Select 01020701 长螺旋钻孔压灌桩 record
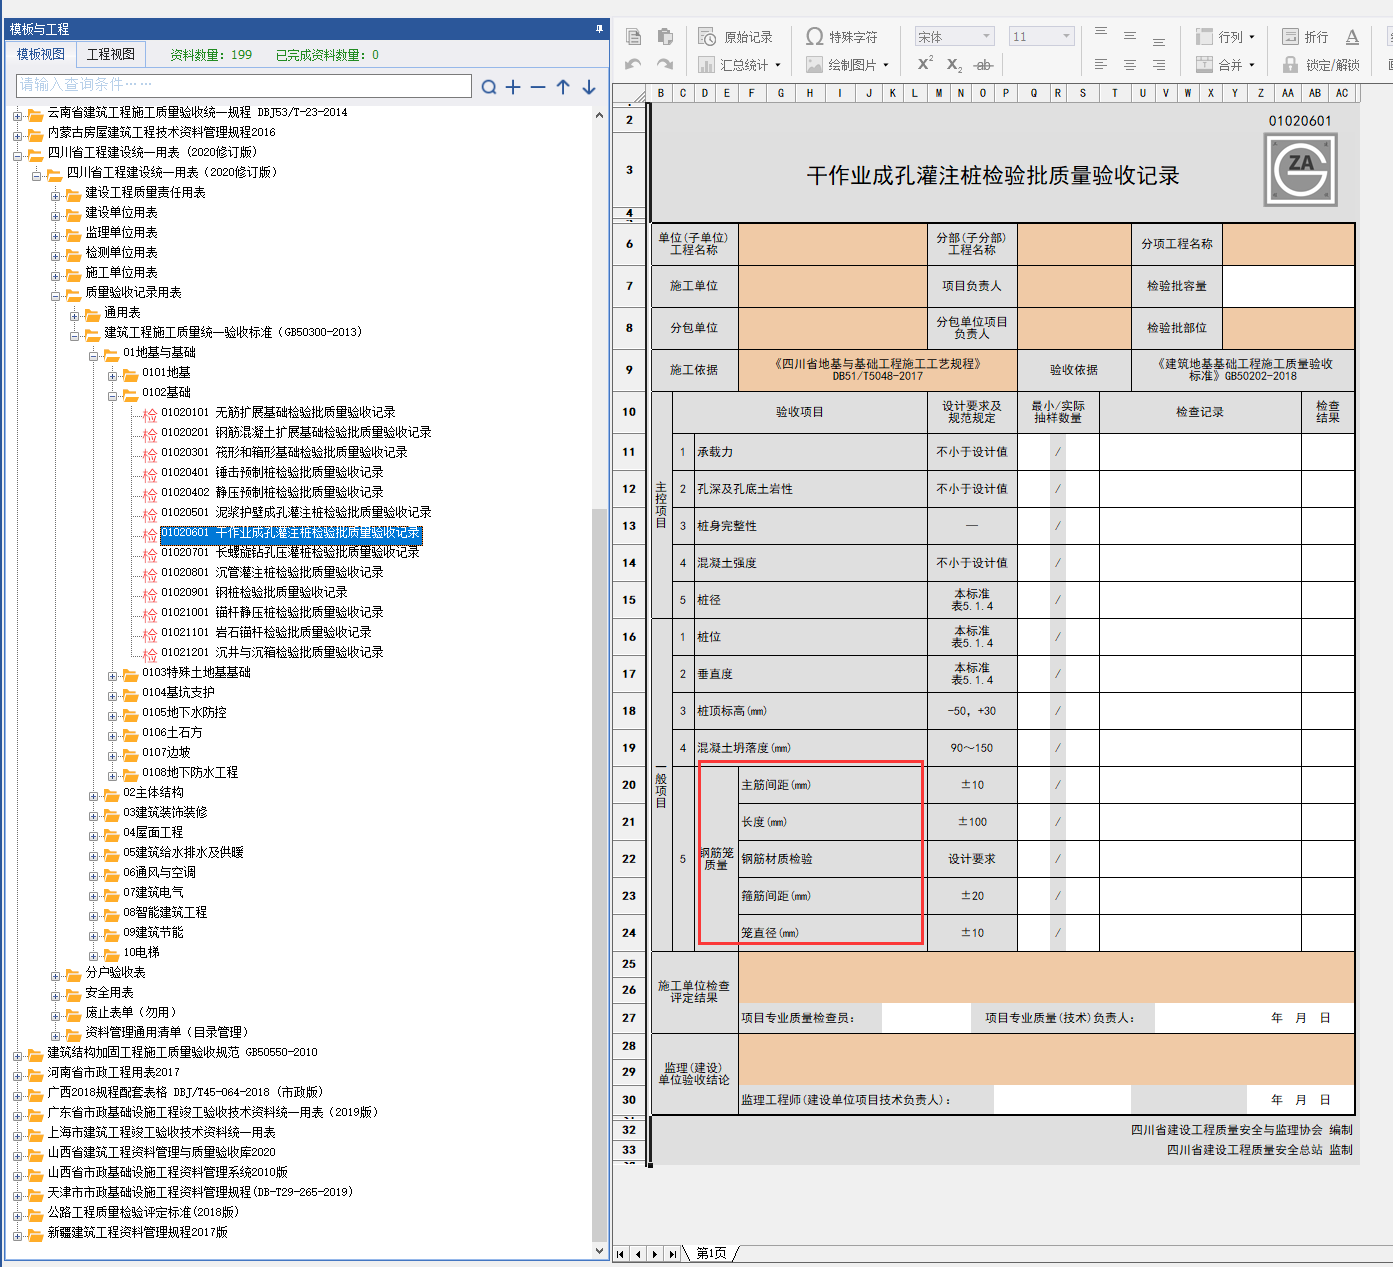This screenshot has height=1267, width=1393. (290, 552)
